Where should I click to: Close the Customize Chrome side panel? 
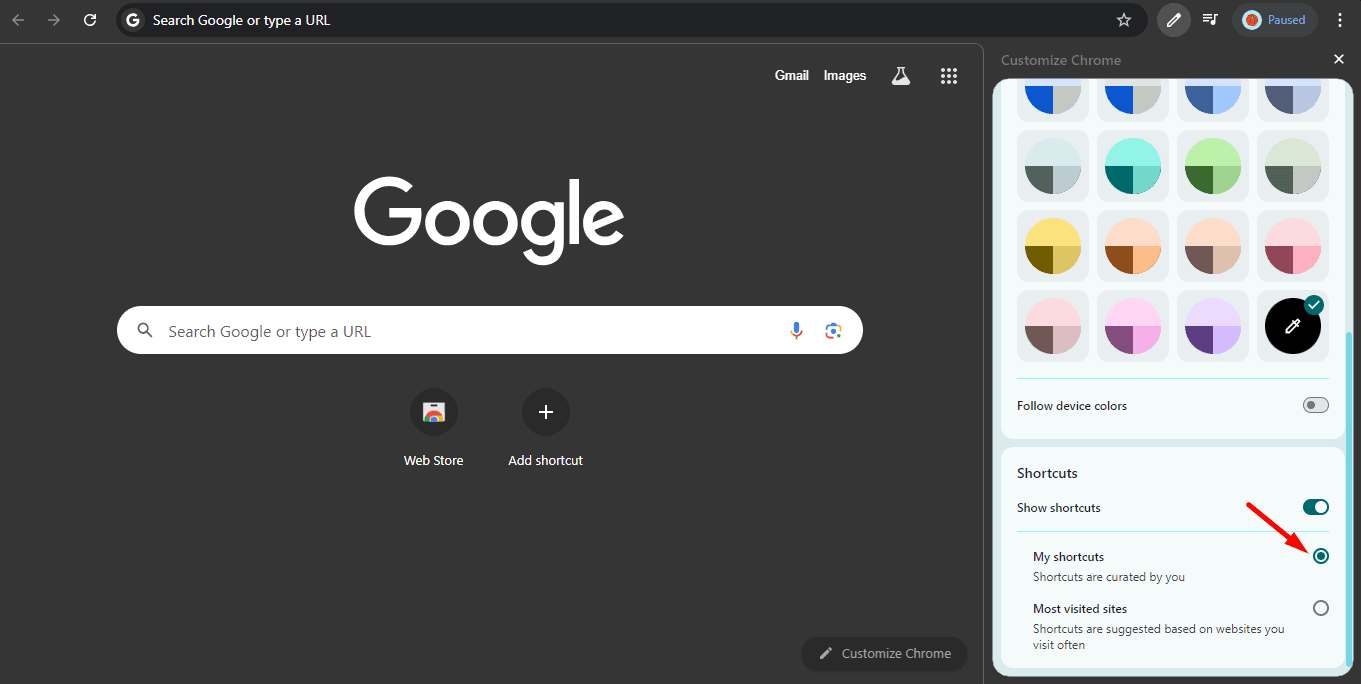[x=1339, y=60]
